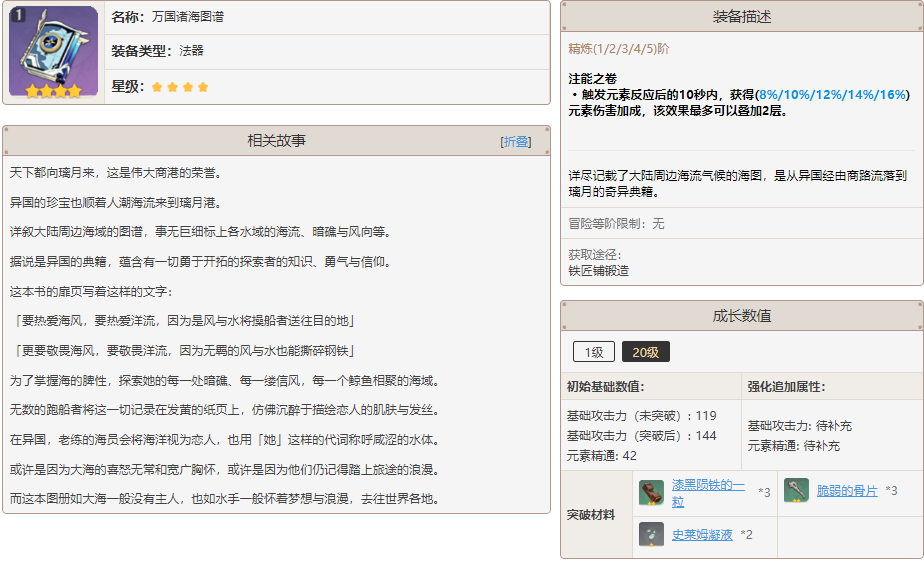Screen dimensions: 924x561
Task: Click the 脆弱的骨片 material icon
Action: coord(796,490)
